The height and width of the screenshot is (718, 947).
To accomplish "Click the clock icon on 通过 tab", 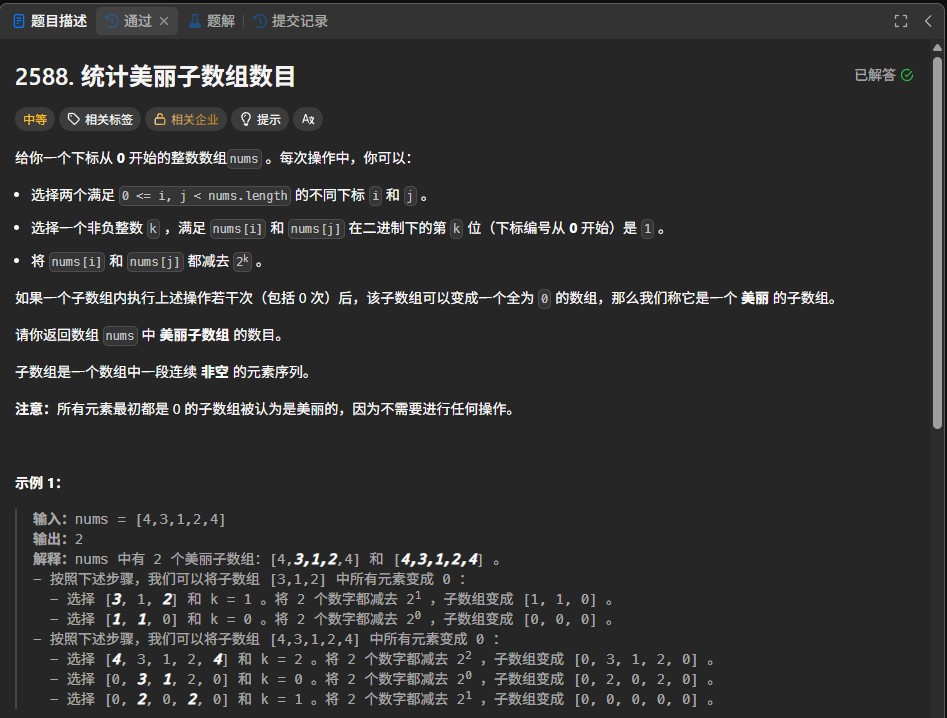I will tap(112, 21).
